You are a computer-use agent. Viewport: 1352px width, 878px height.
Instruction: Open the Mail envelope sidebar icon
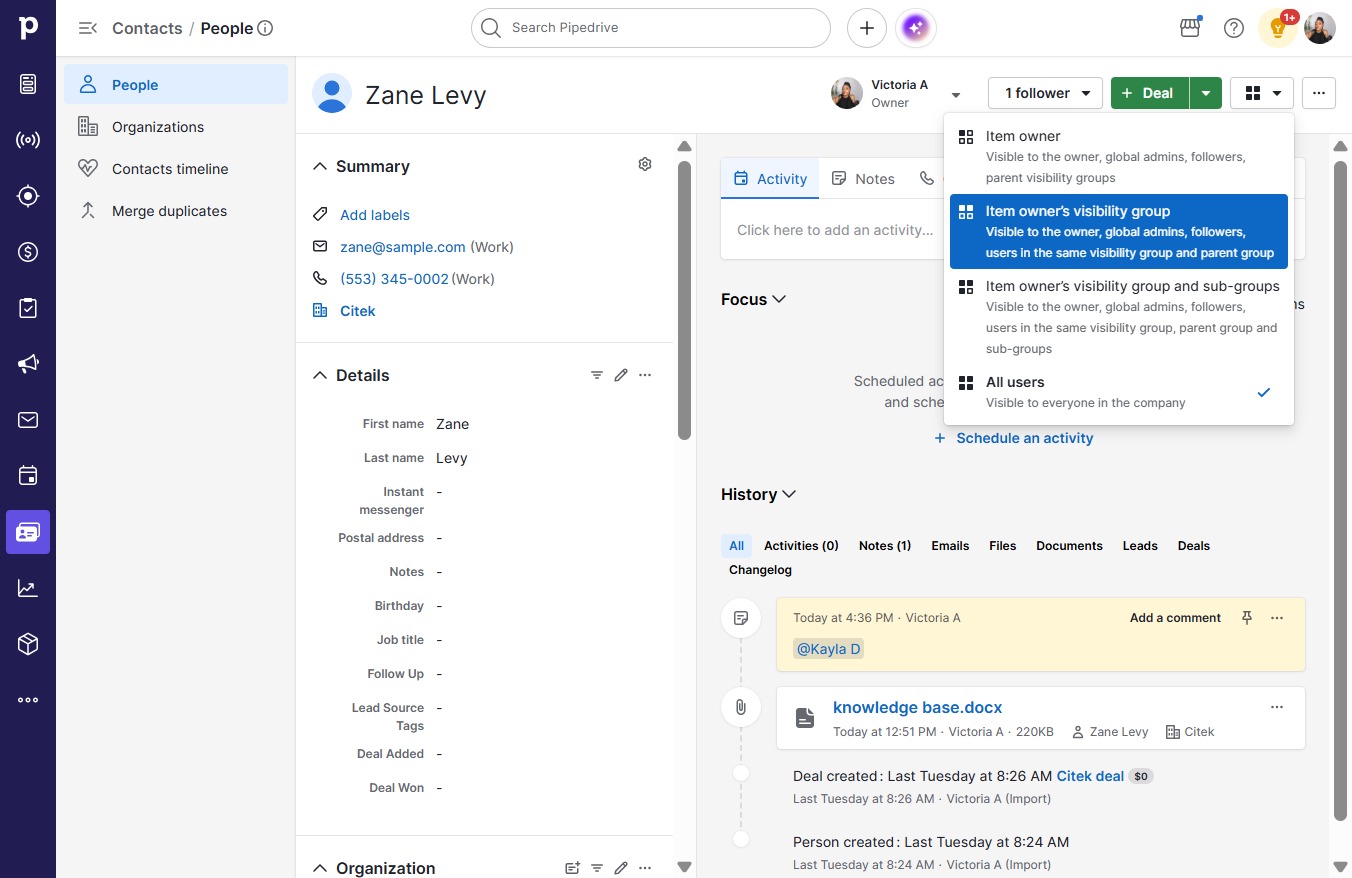tap(28, 420)
